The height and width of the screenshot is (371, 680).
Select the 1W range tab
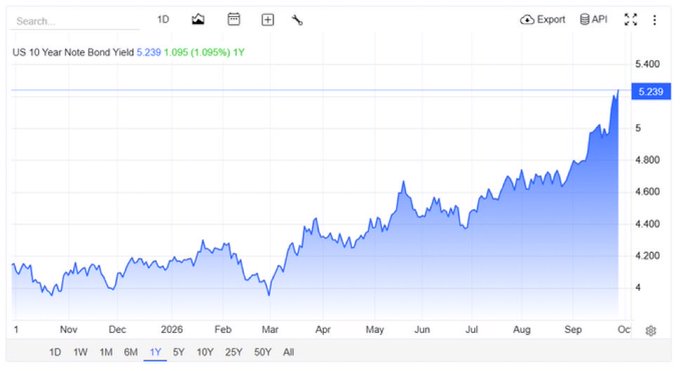[80, 352]
